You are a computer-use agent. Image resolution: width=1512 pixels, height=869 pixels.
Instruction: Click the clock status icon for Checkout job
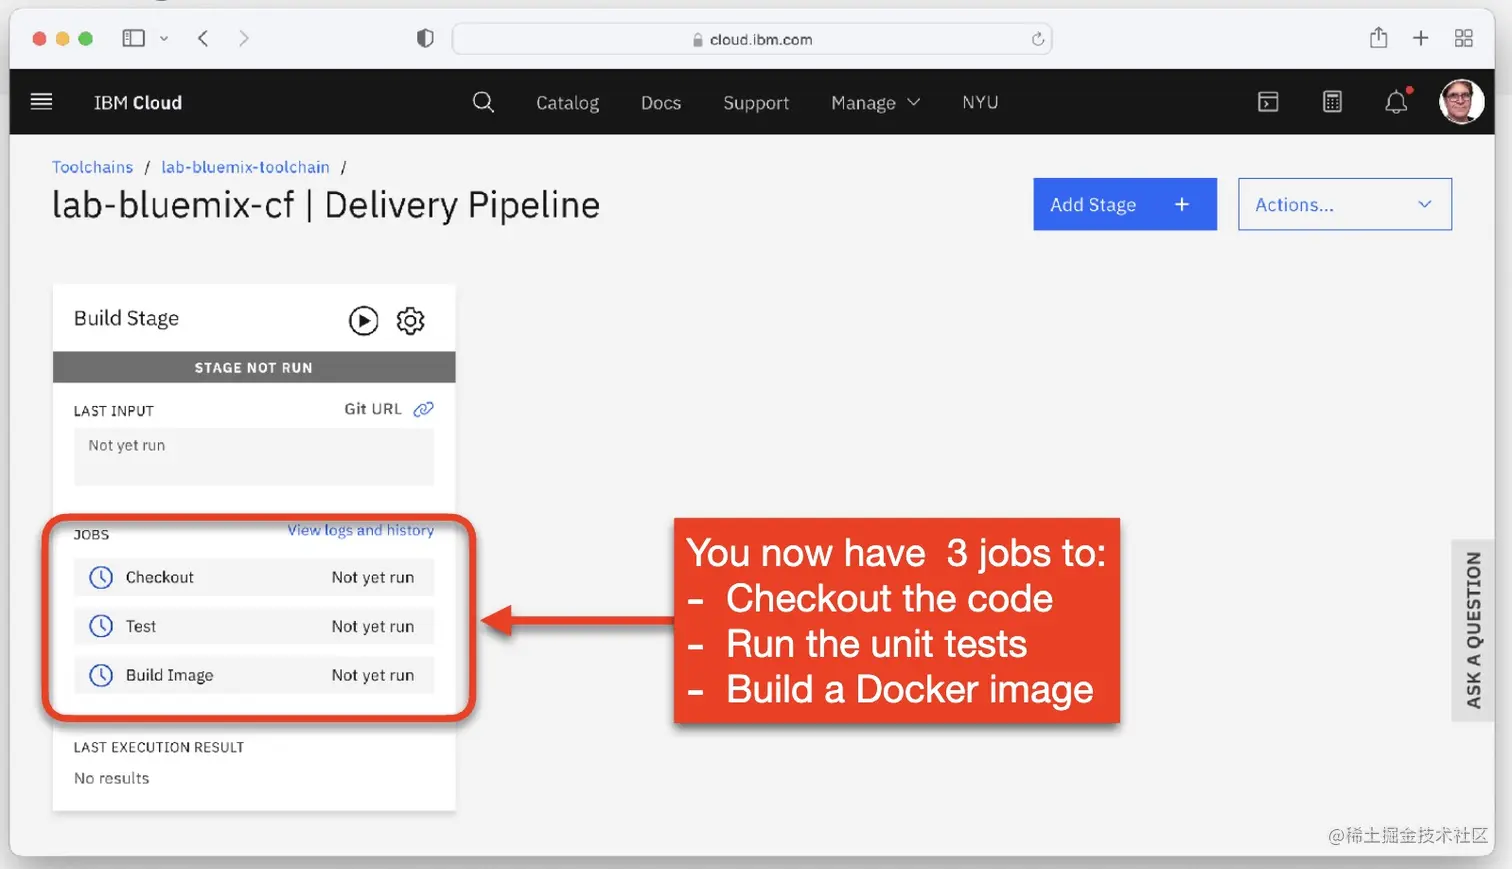(x=101, y=577)
